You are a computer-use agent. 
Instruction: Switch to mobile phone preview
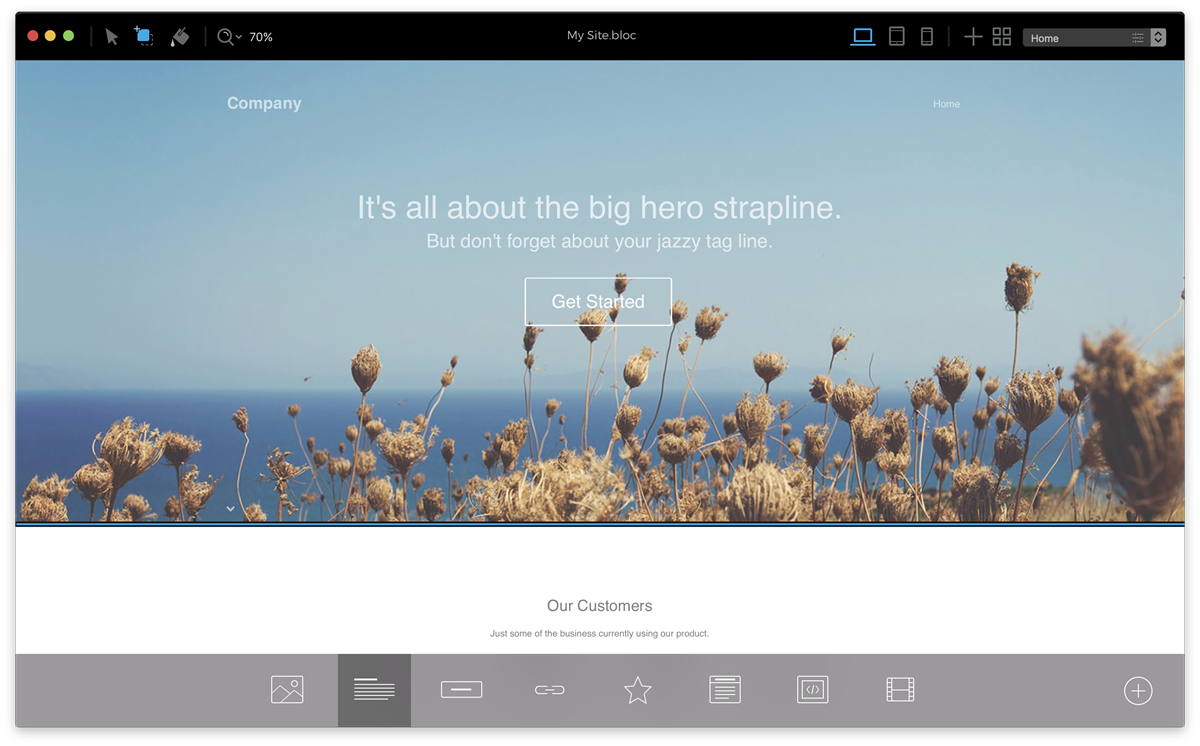927,37
